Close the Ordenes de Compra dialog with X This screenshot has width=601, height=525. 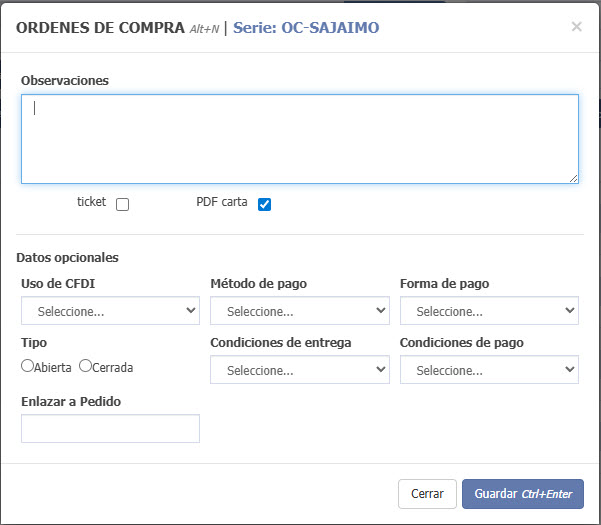(x=576, y=27)
